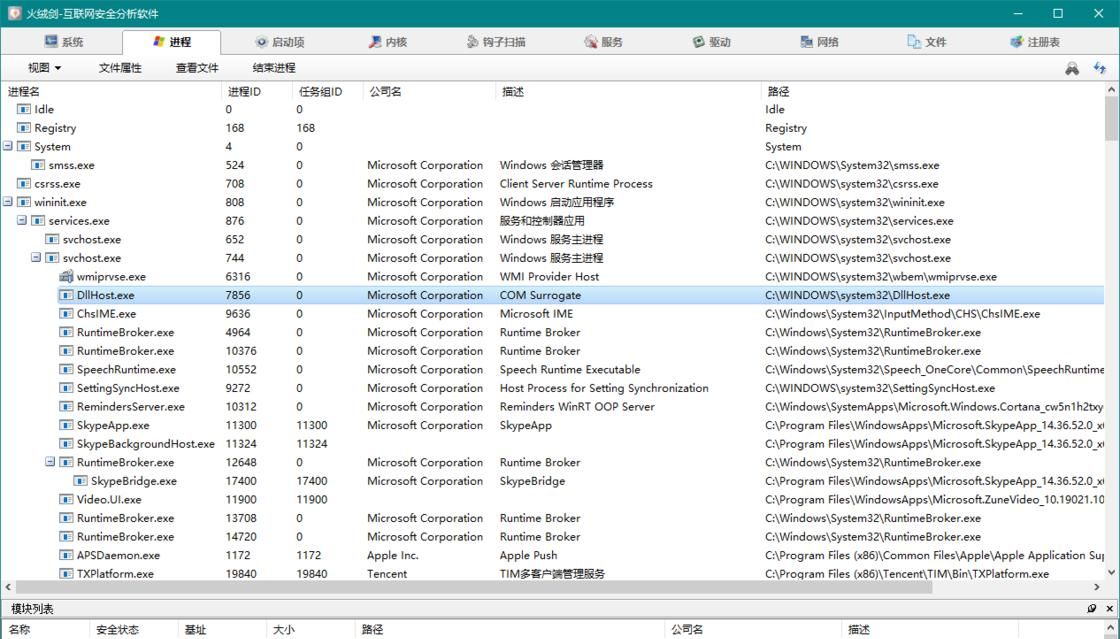Click the RemindersServer.exe process icon
The image size is (1120, 639).
pos(66,406)
